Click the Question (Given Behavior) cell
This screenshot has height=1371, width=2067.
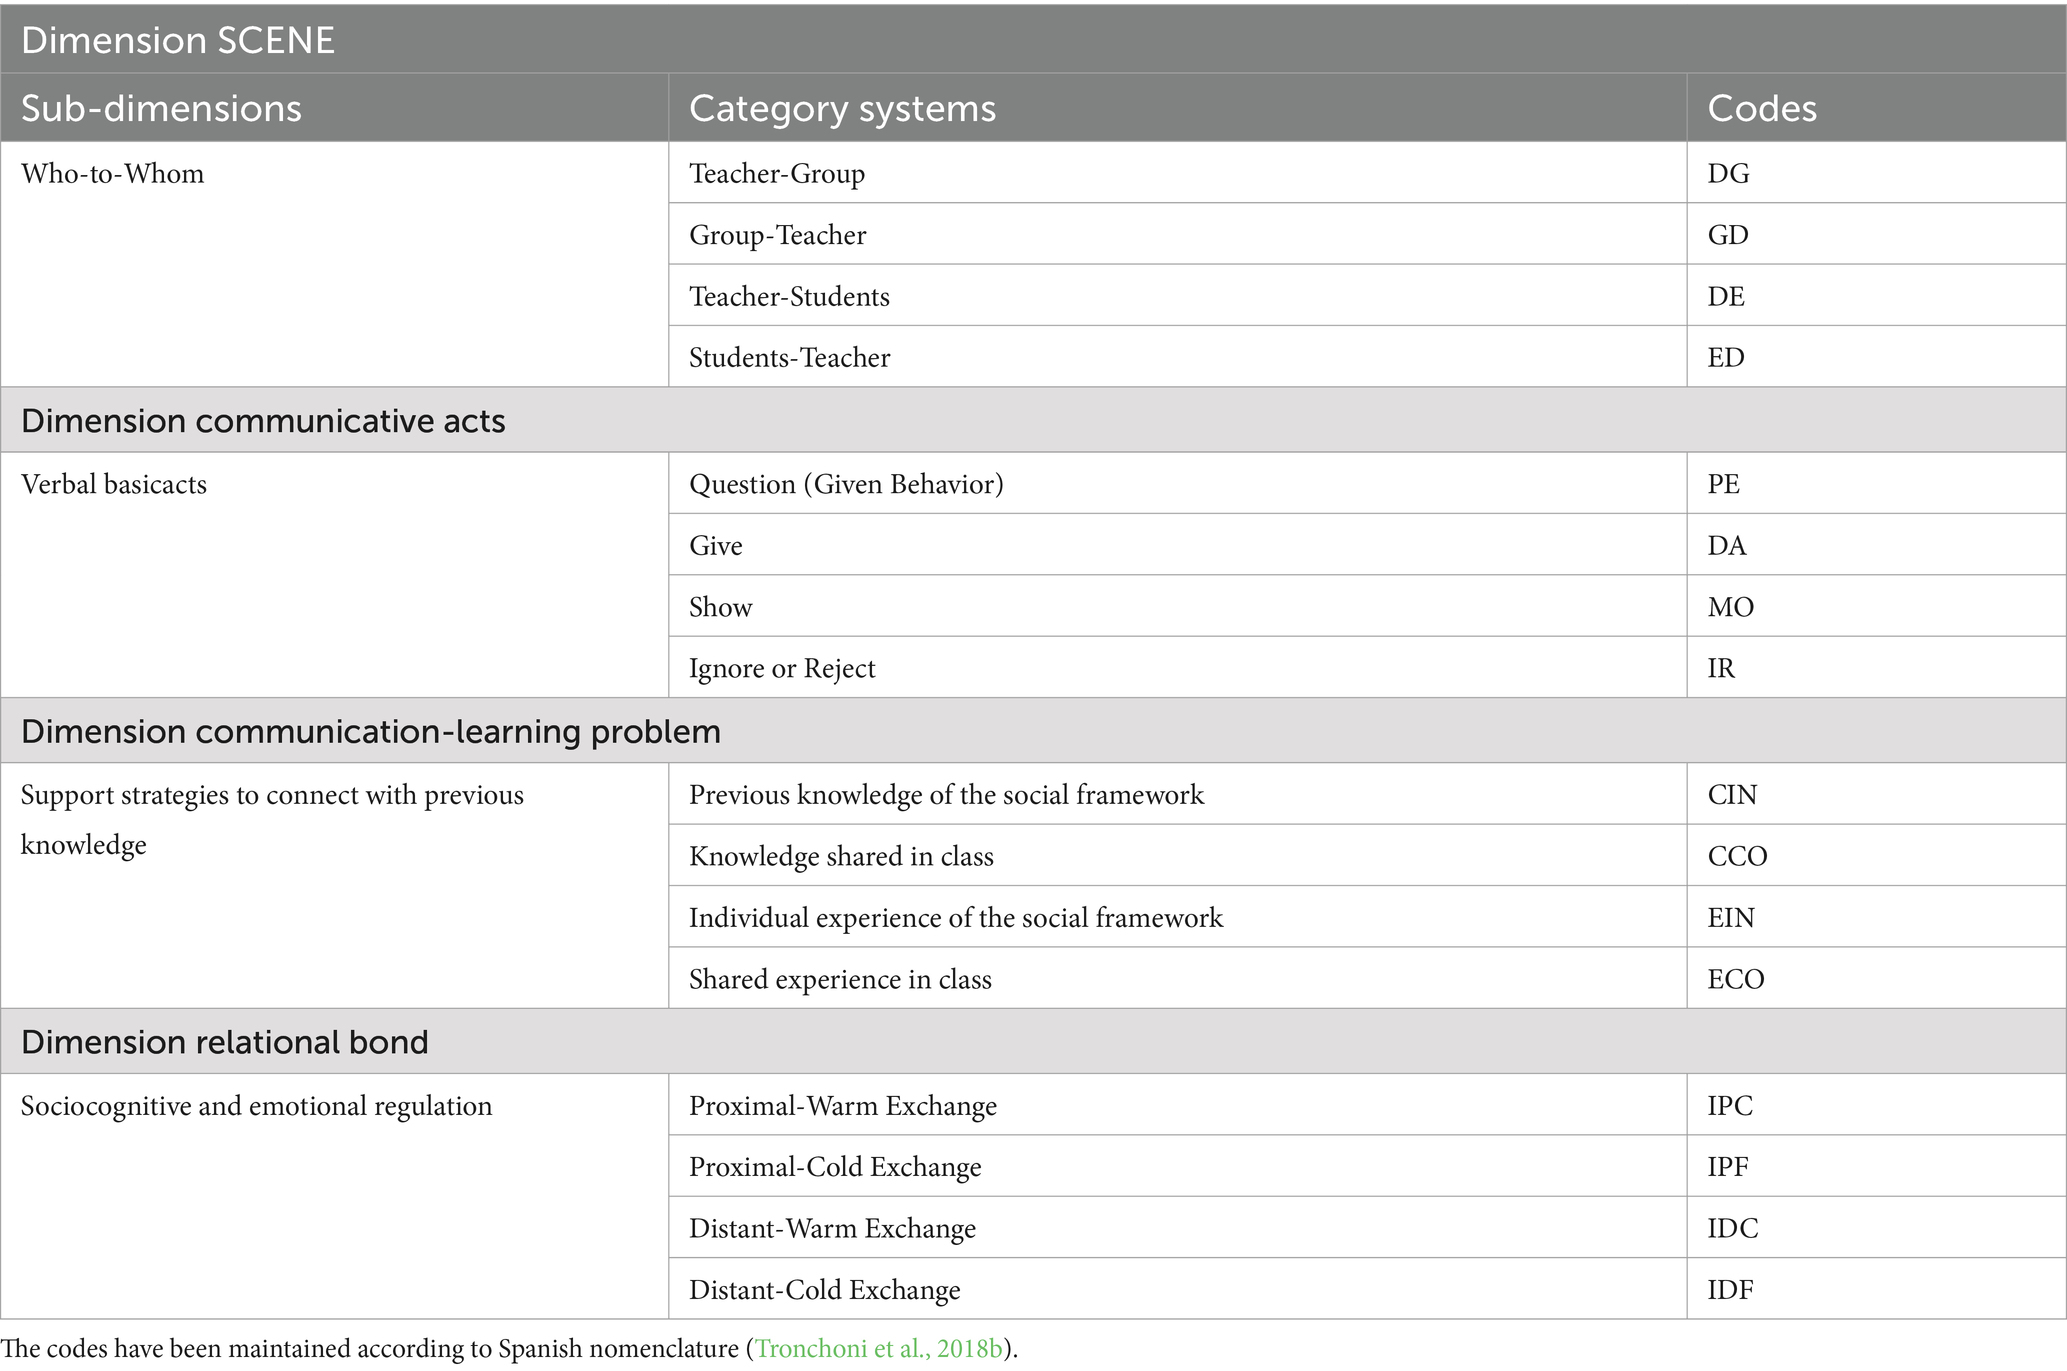[1178, 484]
